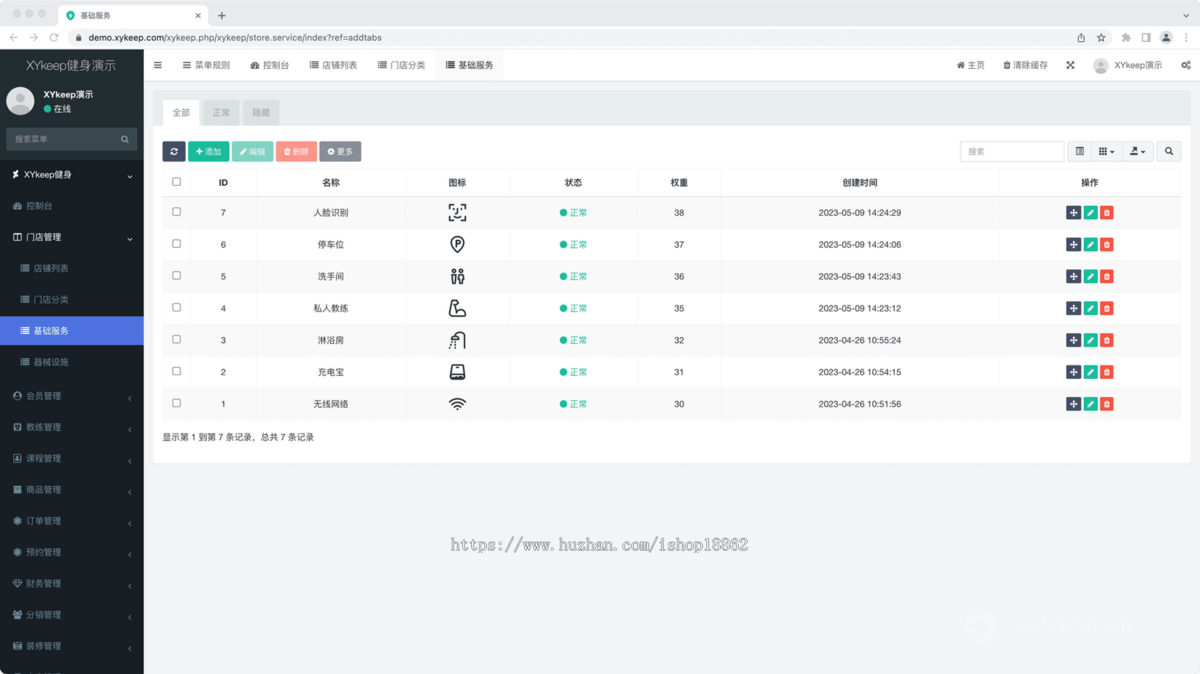This screenshot has width=1200, height=674.
Task: Toggle the hamburger sidebar menu icon
Action: (x=158, y=65)
